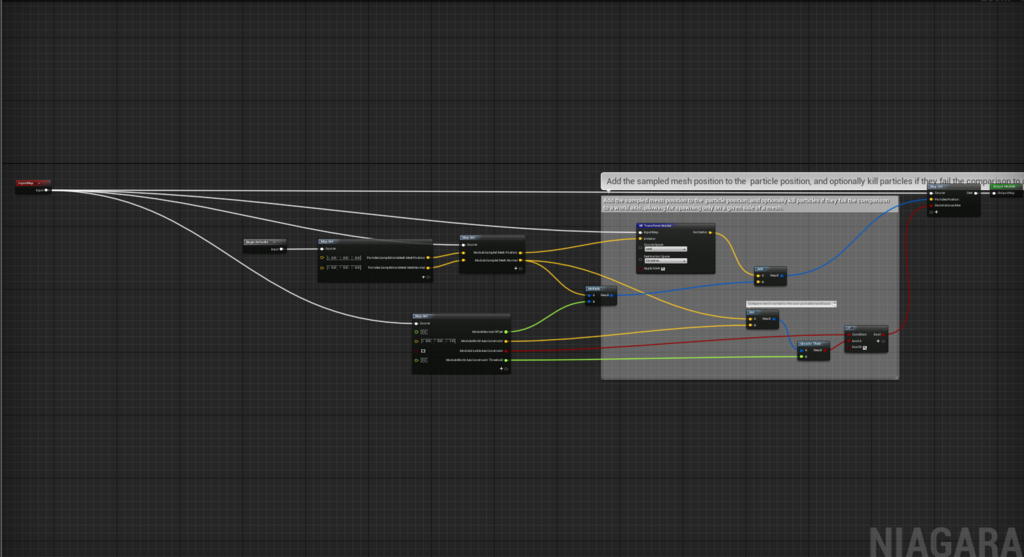The height and width of the screenshot is (557, 1024).
Task: Click Module.World Axis Constraint Threshold green pin
Action: click(x=506, y=360)
